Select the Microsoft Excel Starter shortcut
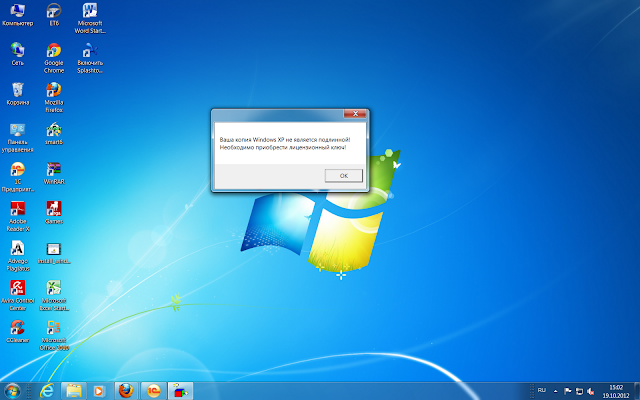 coord(54,296)
